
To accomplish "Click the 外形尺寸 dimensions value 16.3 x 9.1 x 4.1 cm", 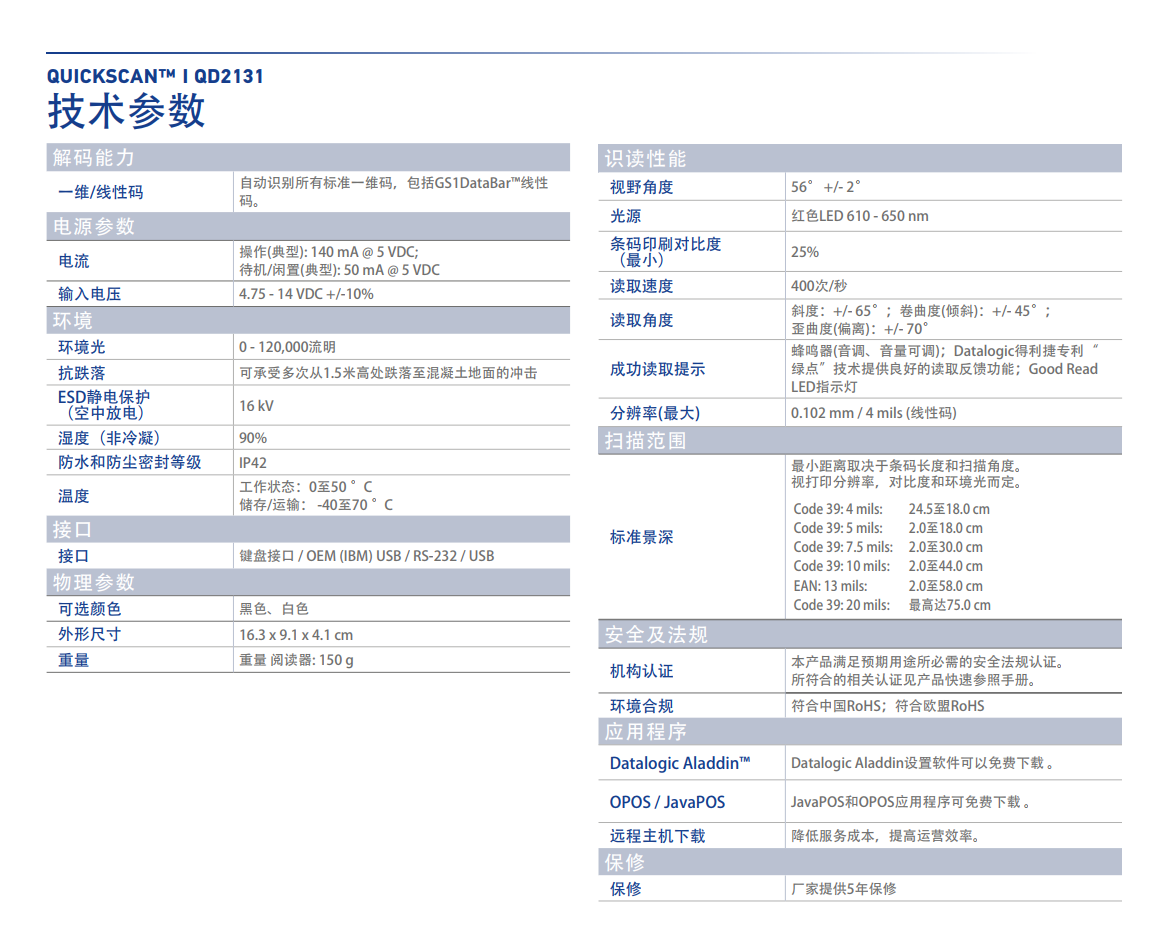I will pos(296,635).
